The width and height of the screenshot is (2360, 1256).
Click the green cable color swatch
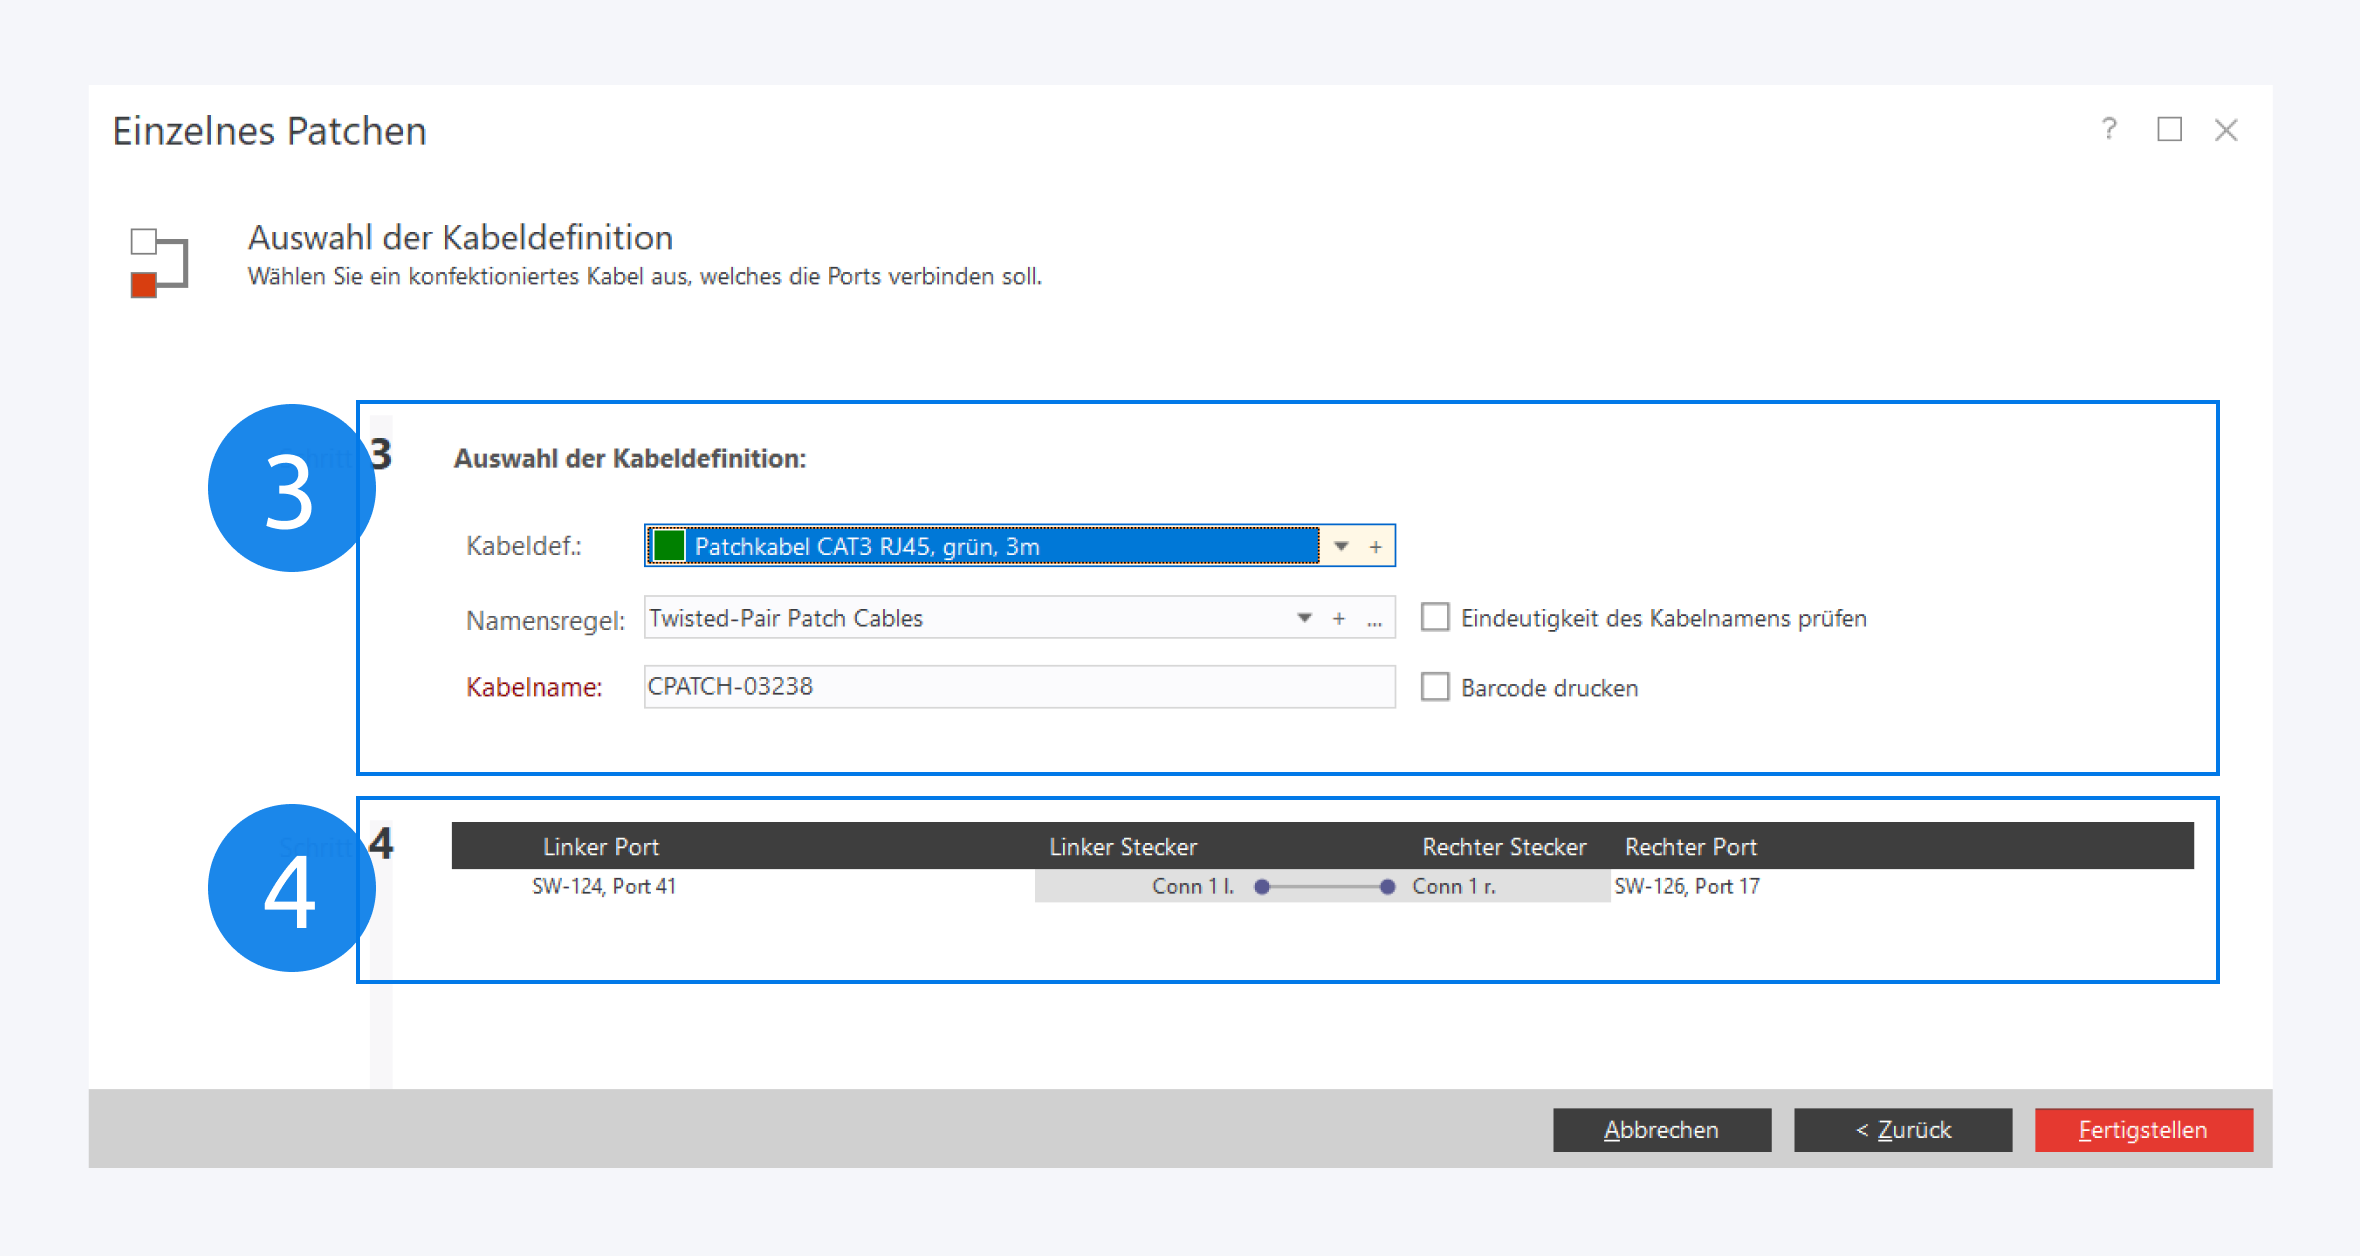tap(668, 546)
